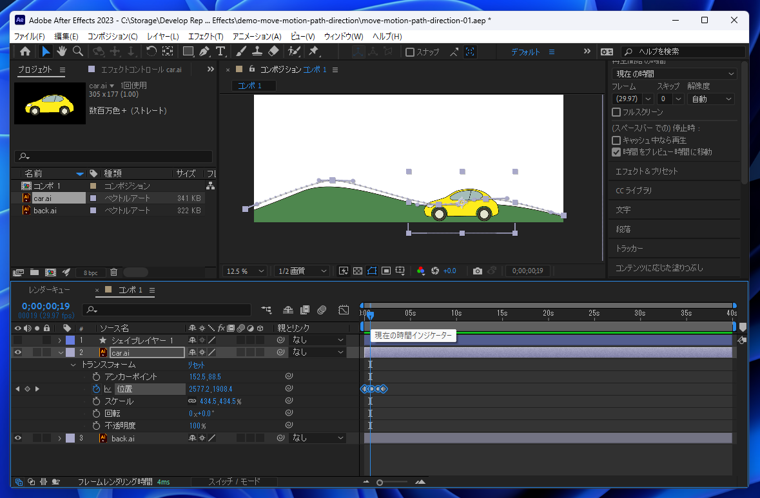Toggle the shy layers icon in timeline
Screen dimensions: 760x498
pos(288,310)
